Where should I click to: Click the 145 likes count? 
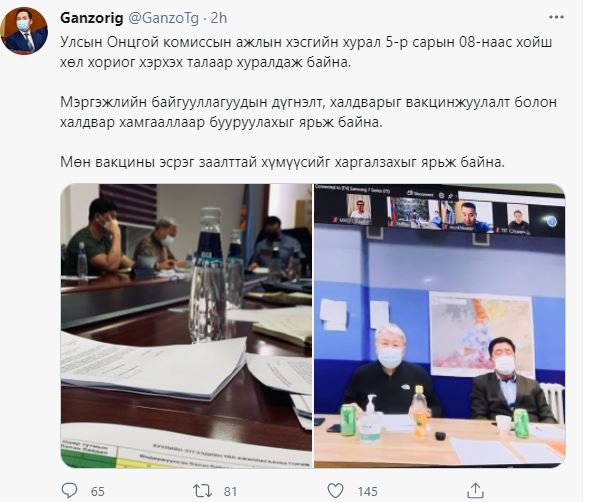(367, 491)
